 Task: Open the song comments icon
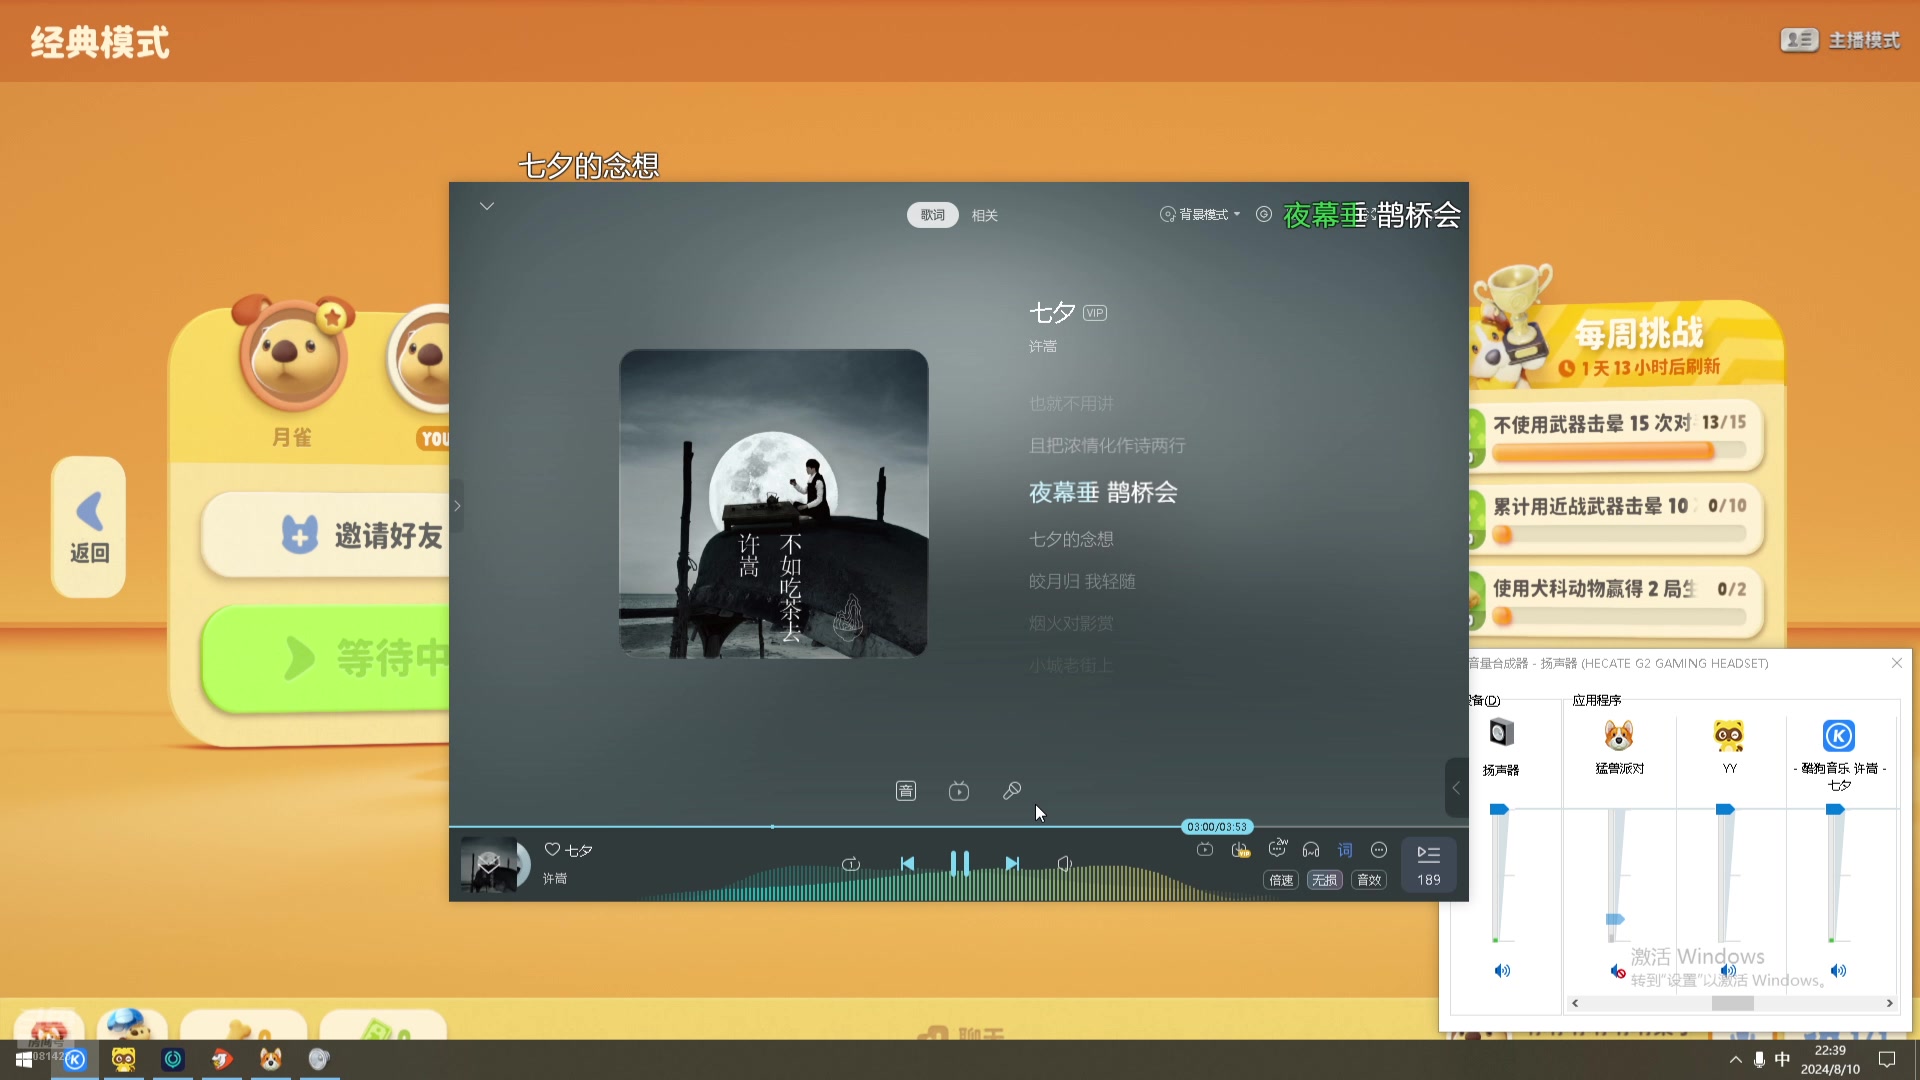click(x=1277, y=849)
